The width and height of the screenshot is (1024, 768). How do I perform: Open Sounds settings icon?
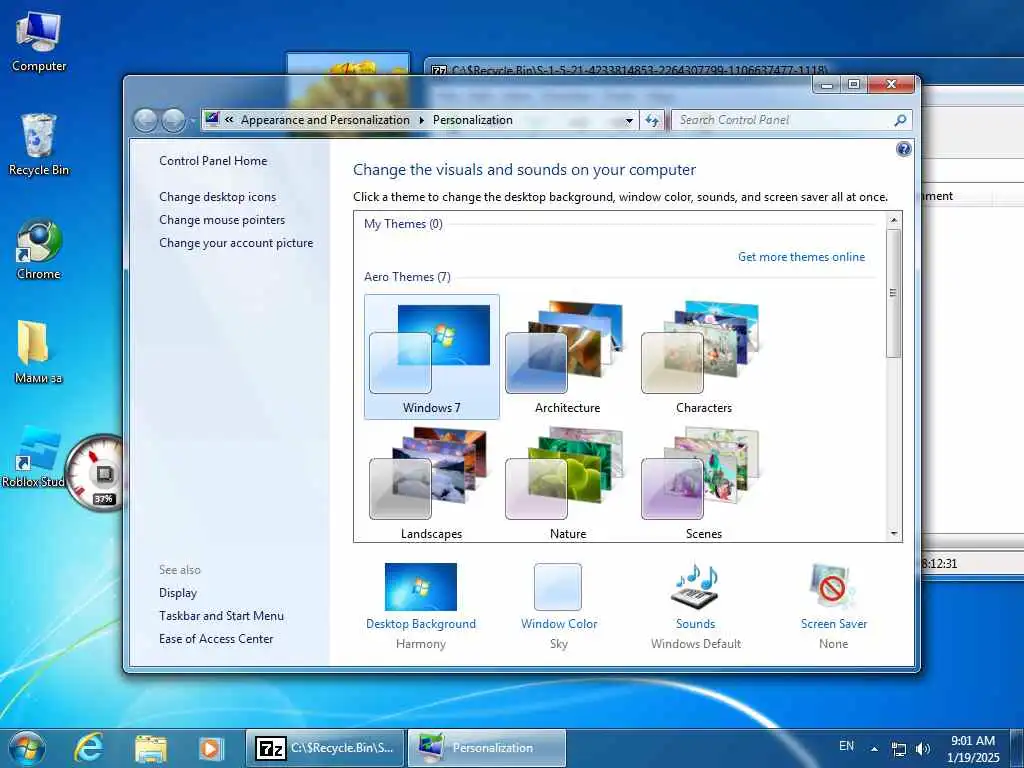696,586
